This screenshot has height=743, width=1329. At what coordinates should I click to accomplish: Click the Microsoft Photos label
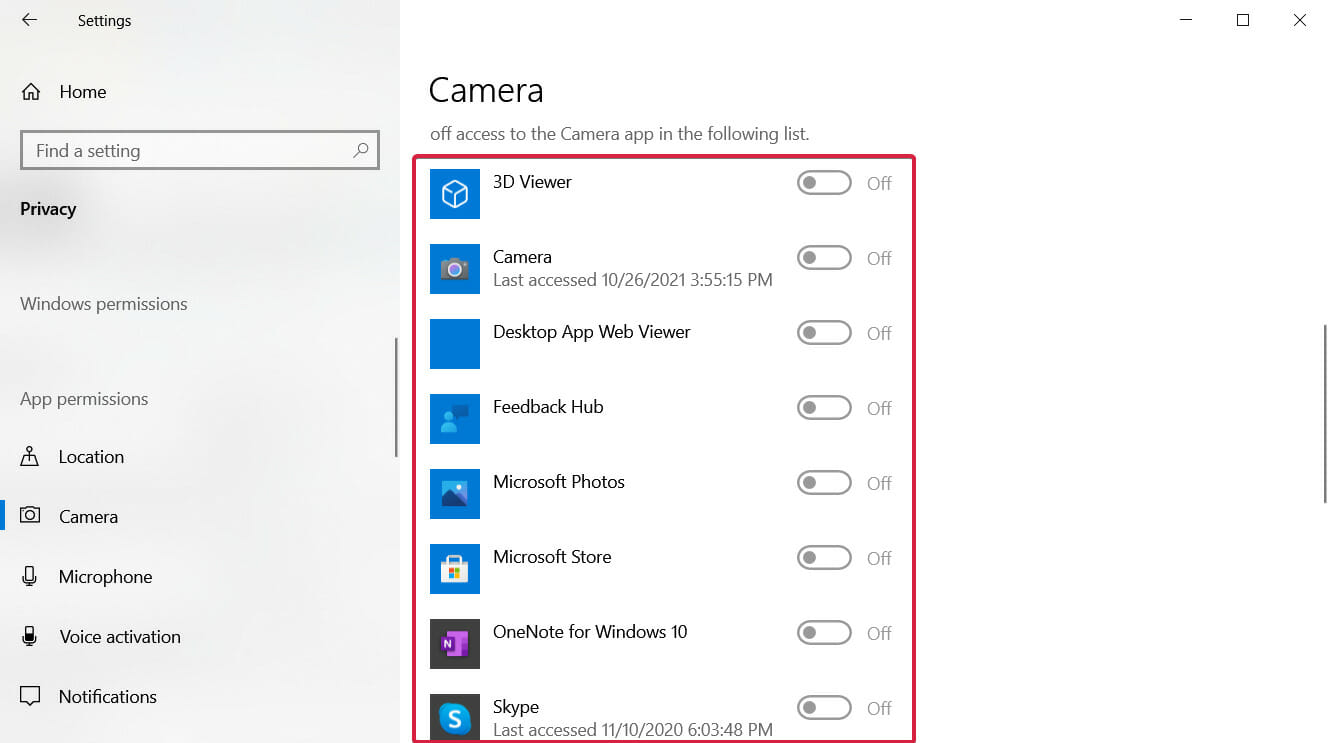pos(559,482)
